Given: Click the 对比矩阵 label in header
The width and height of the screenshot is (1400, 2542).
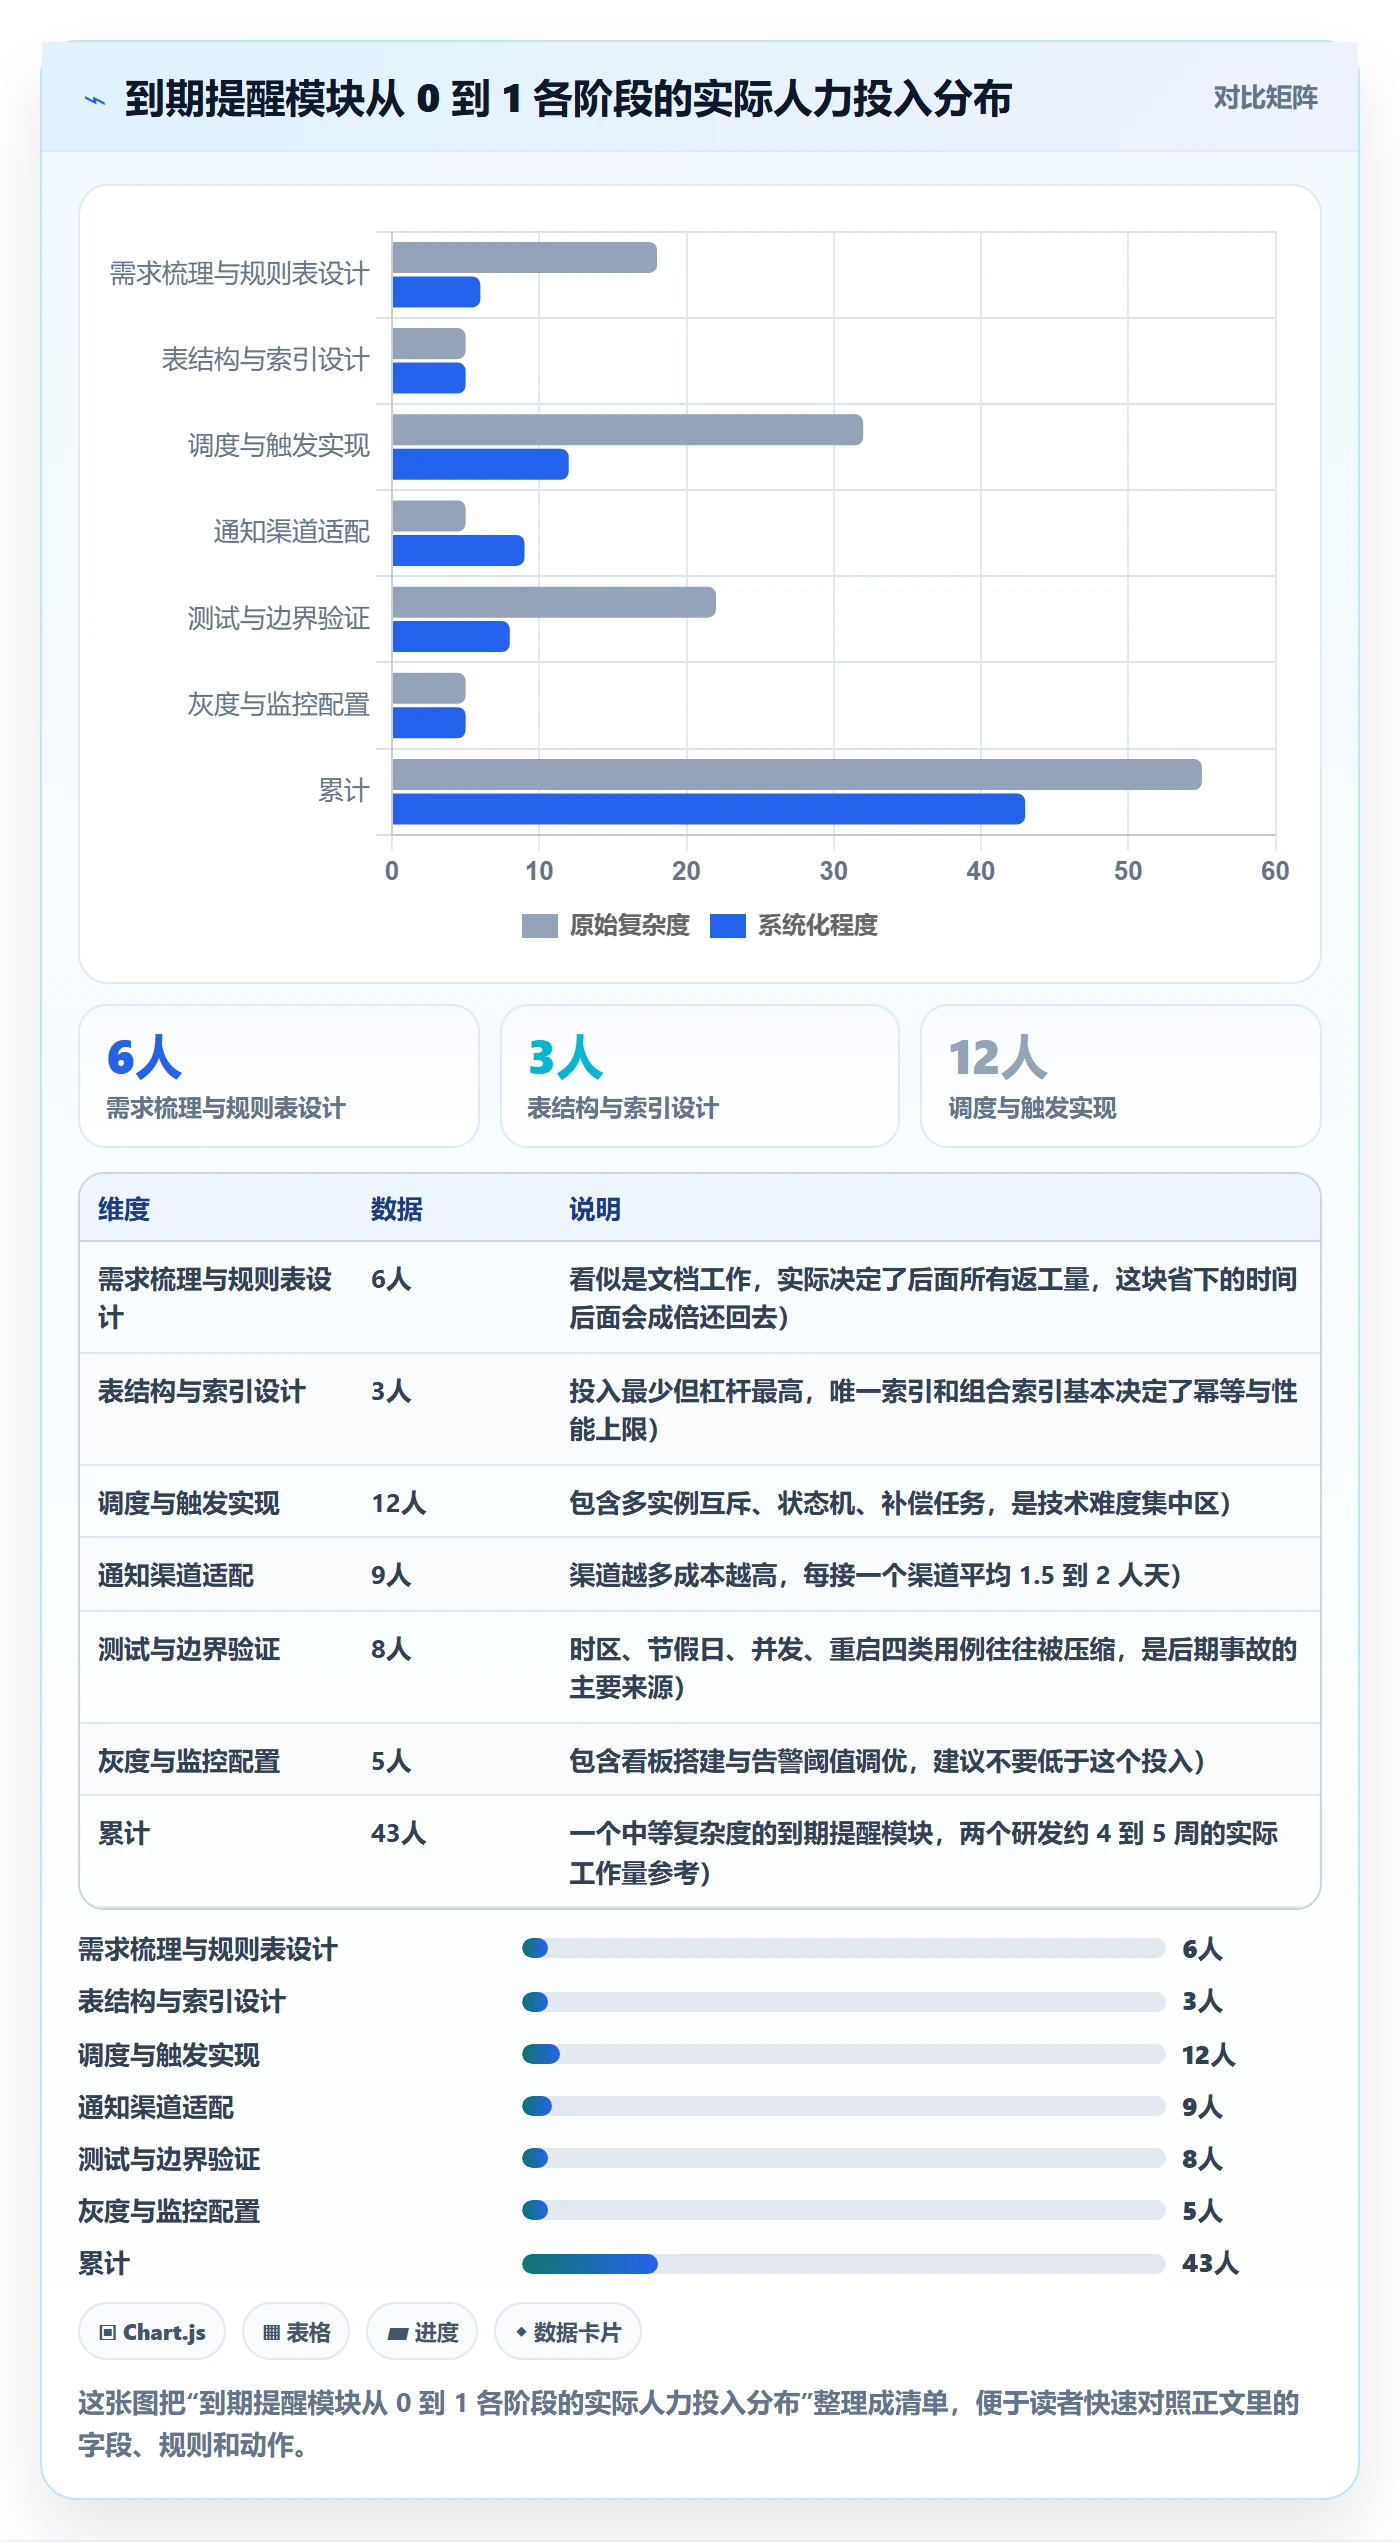Looking at the screenshot, I should pos(1265,97).
